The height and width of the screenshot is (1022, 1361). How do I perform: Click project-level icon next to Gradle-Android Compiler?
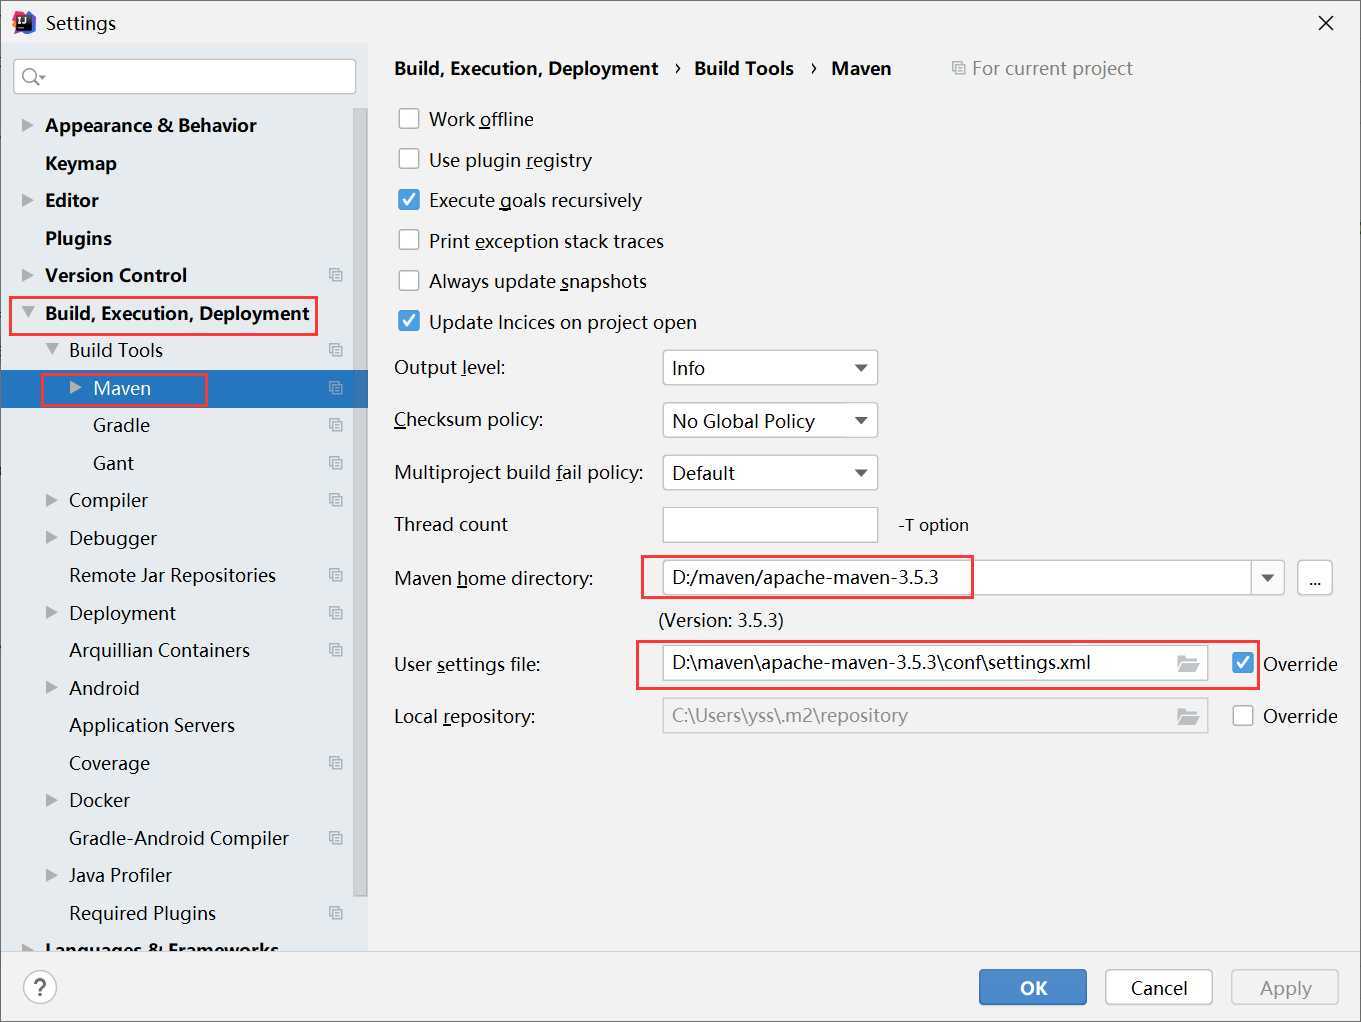[336, 838]
